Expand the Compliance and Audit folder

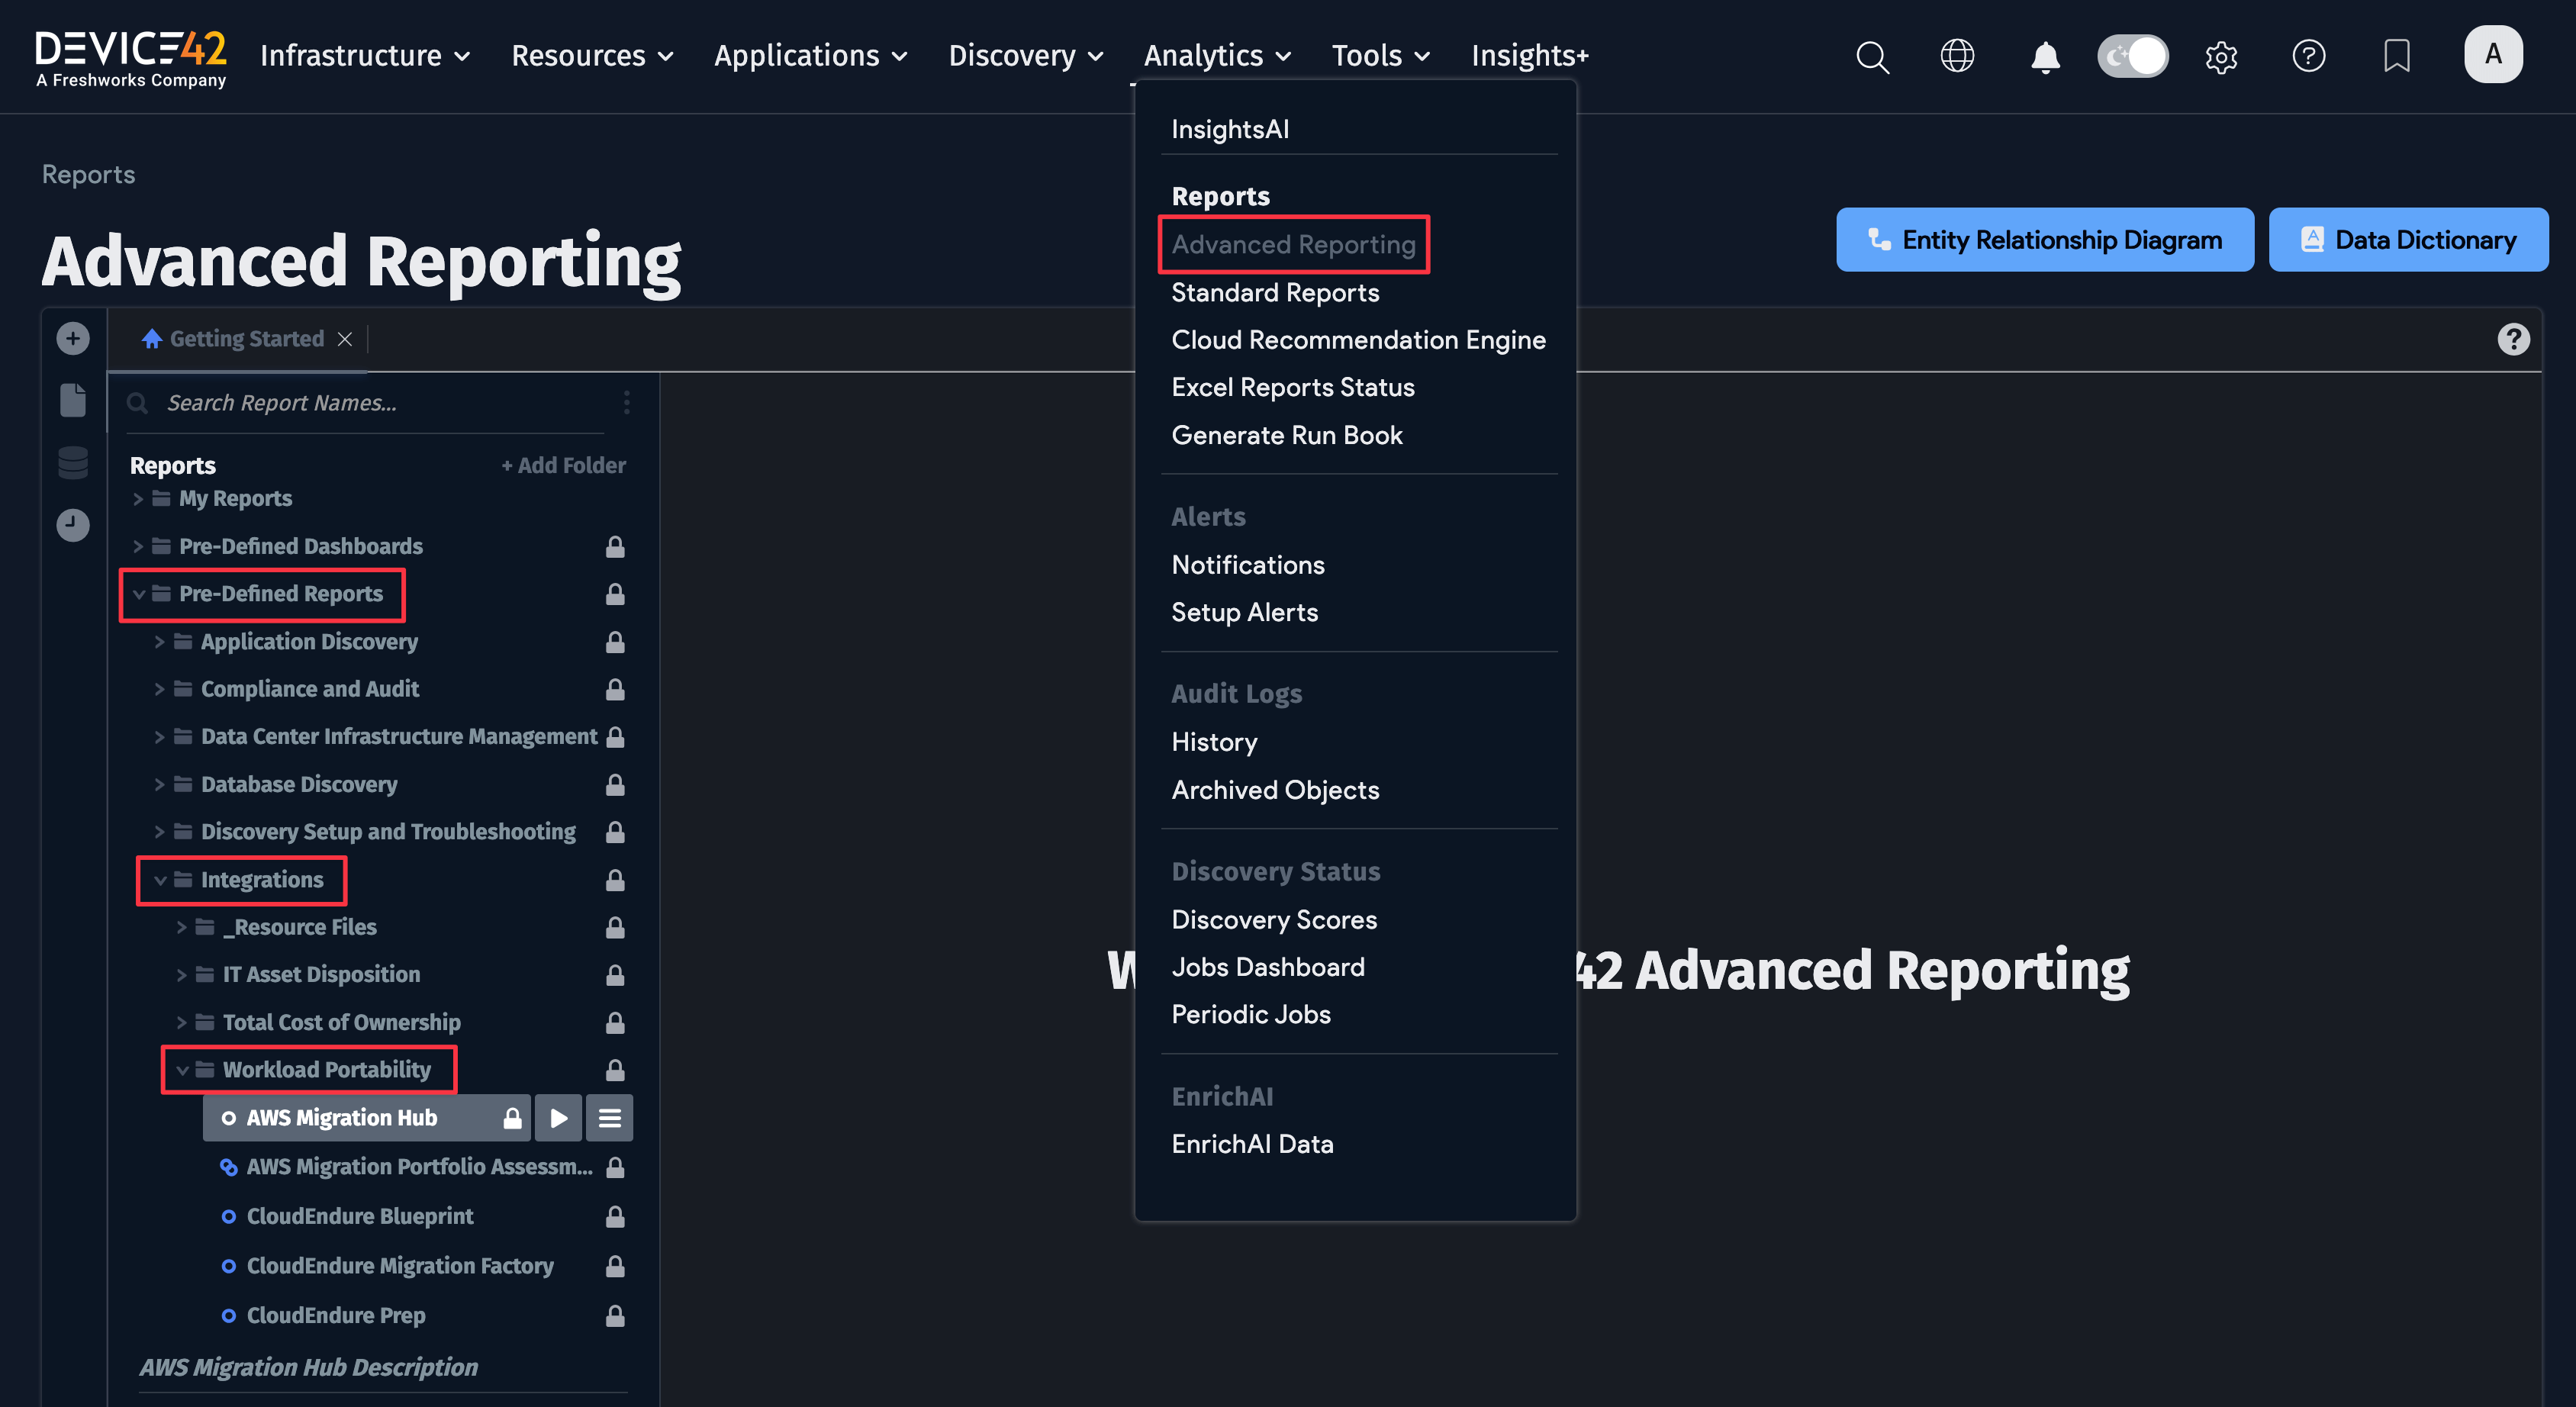[x=159, y=689]
